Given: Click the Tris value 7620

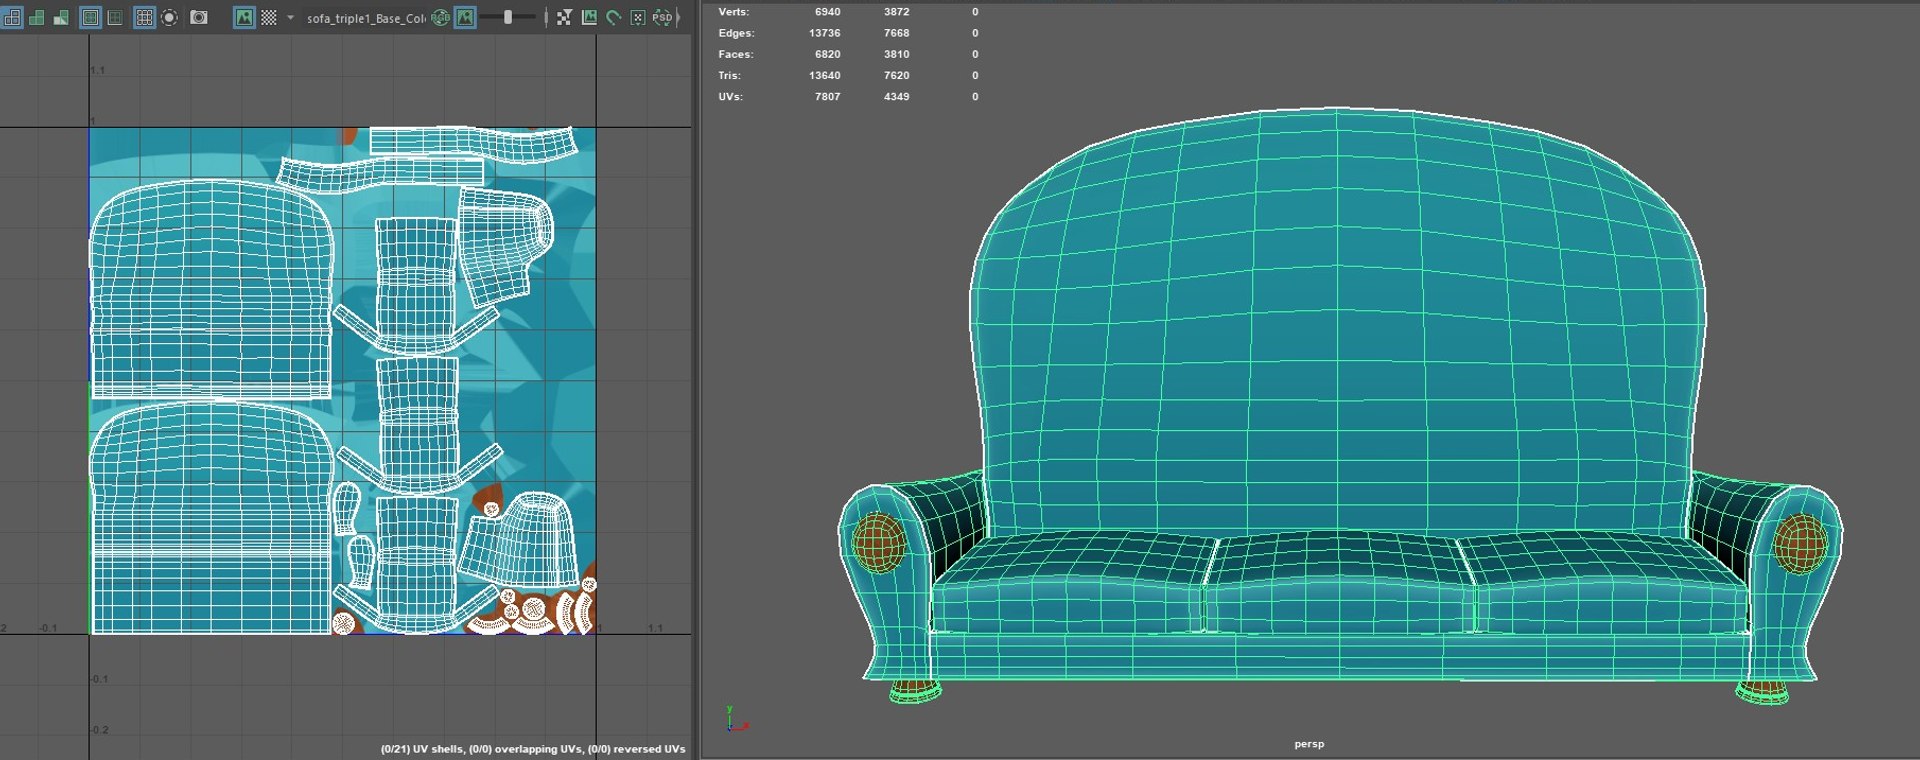Looking at the screenshot, I should coord(897,75).
